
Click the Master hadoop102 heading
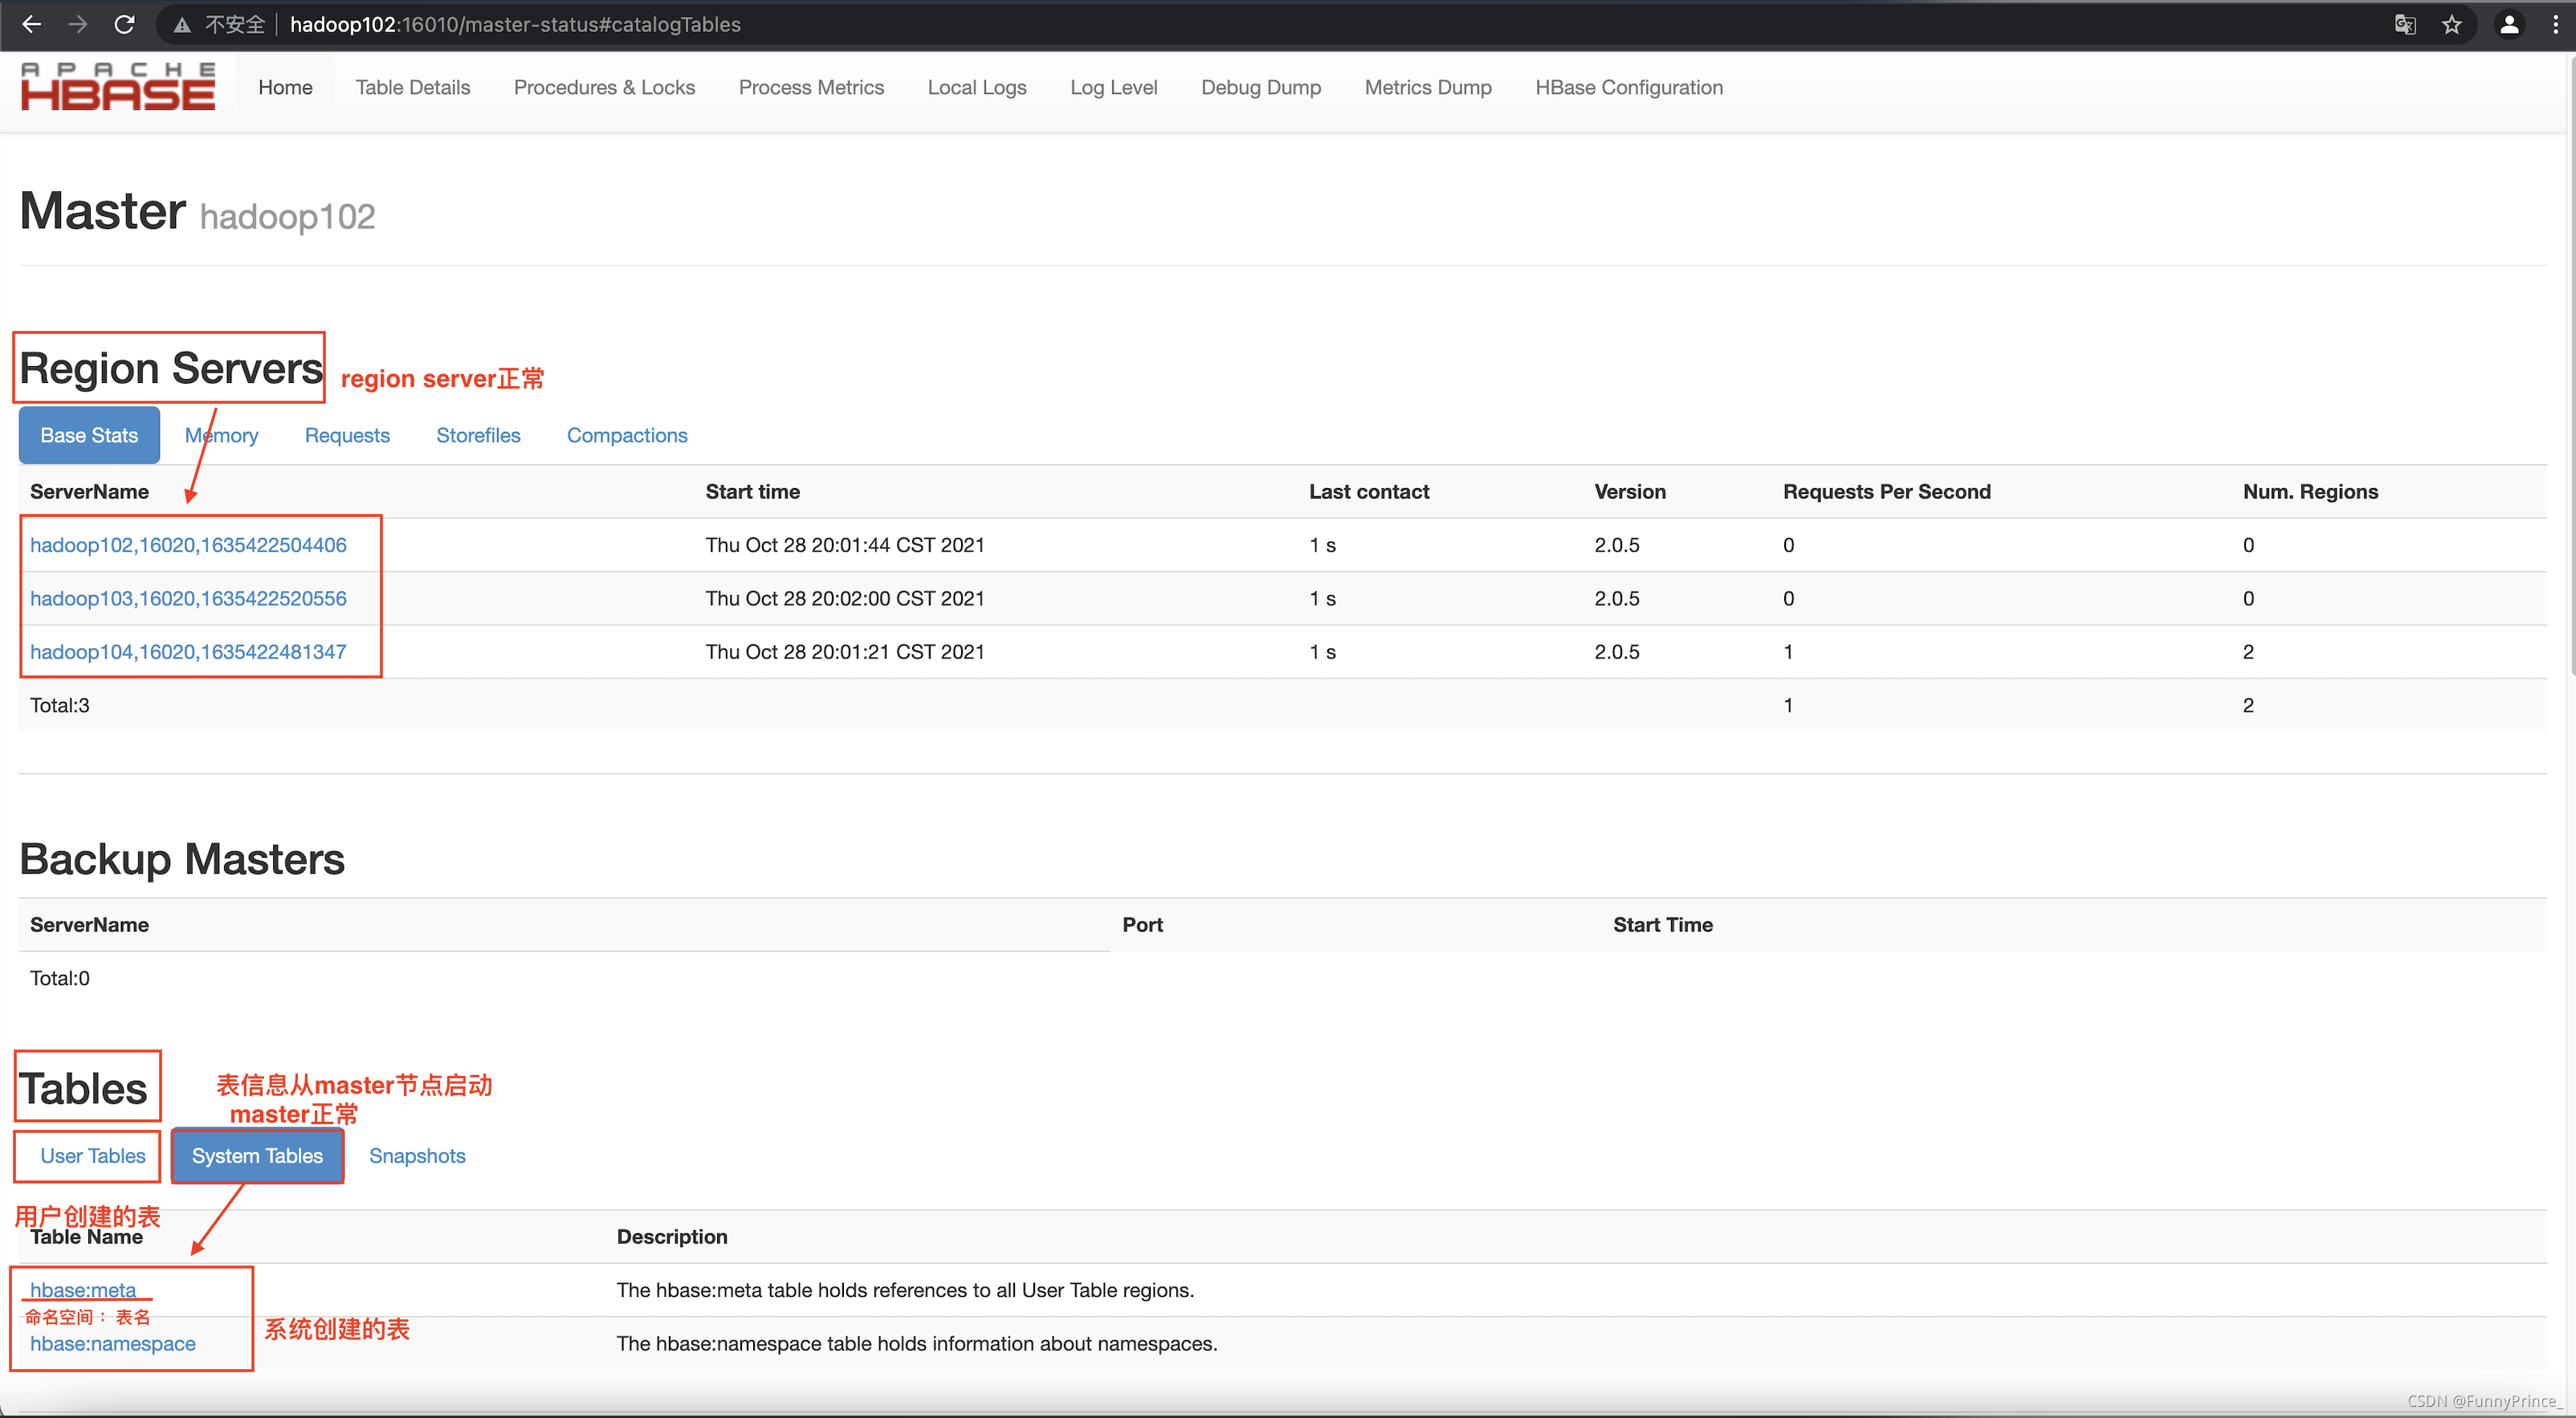[x=197, y=212]
